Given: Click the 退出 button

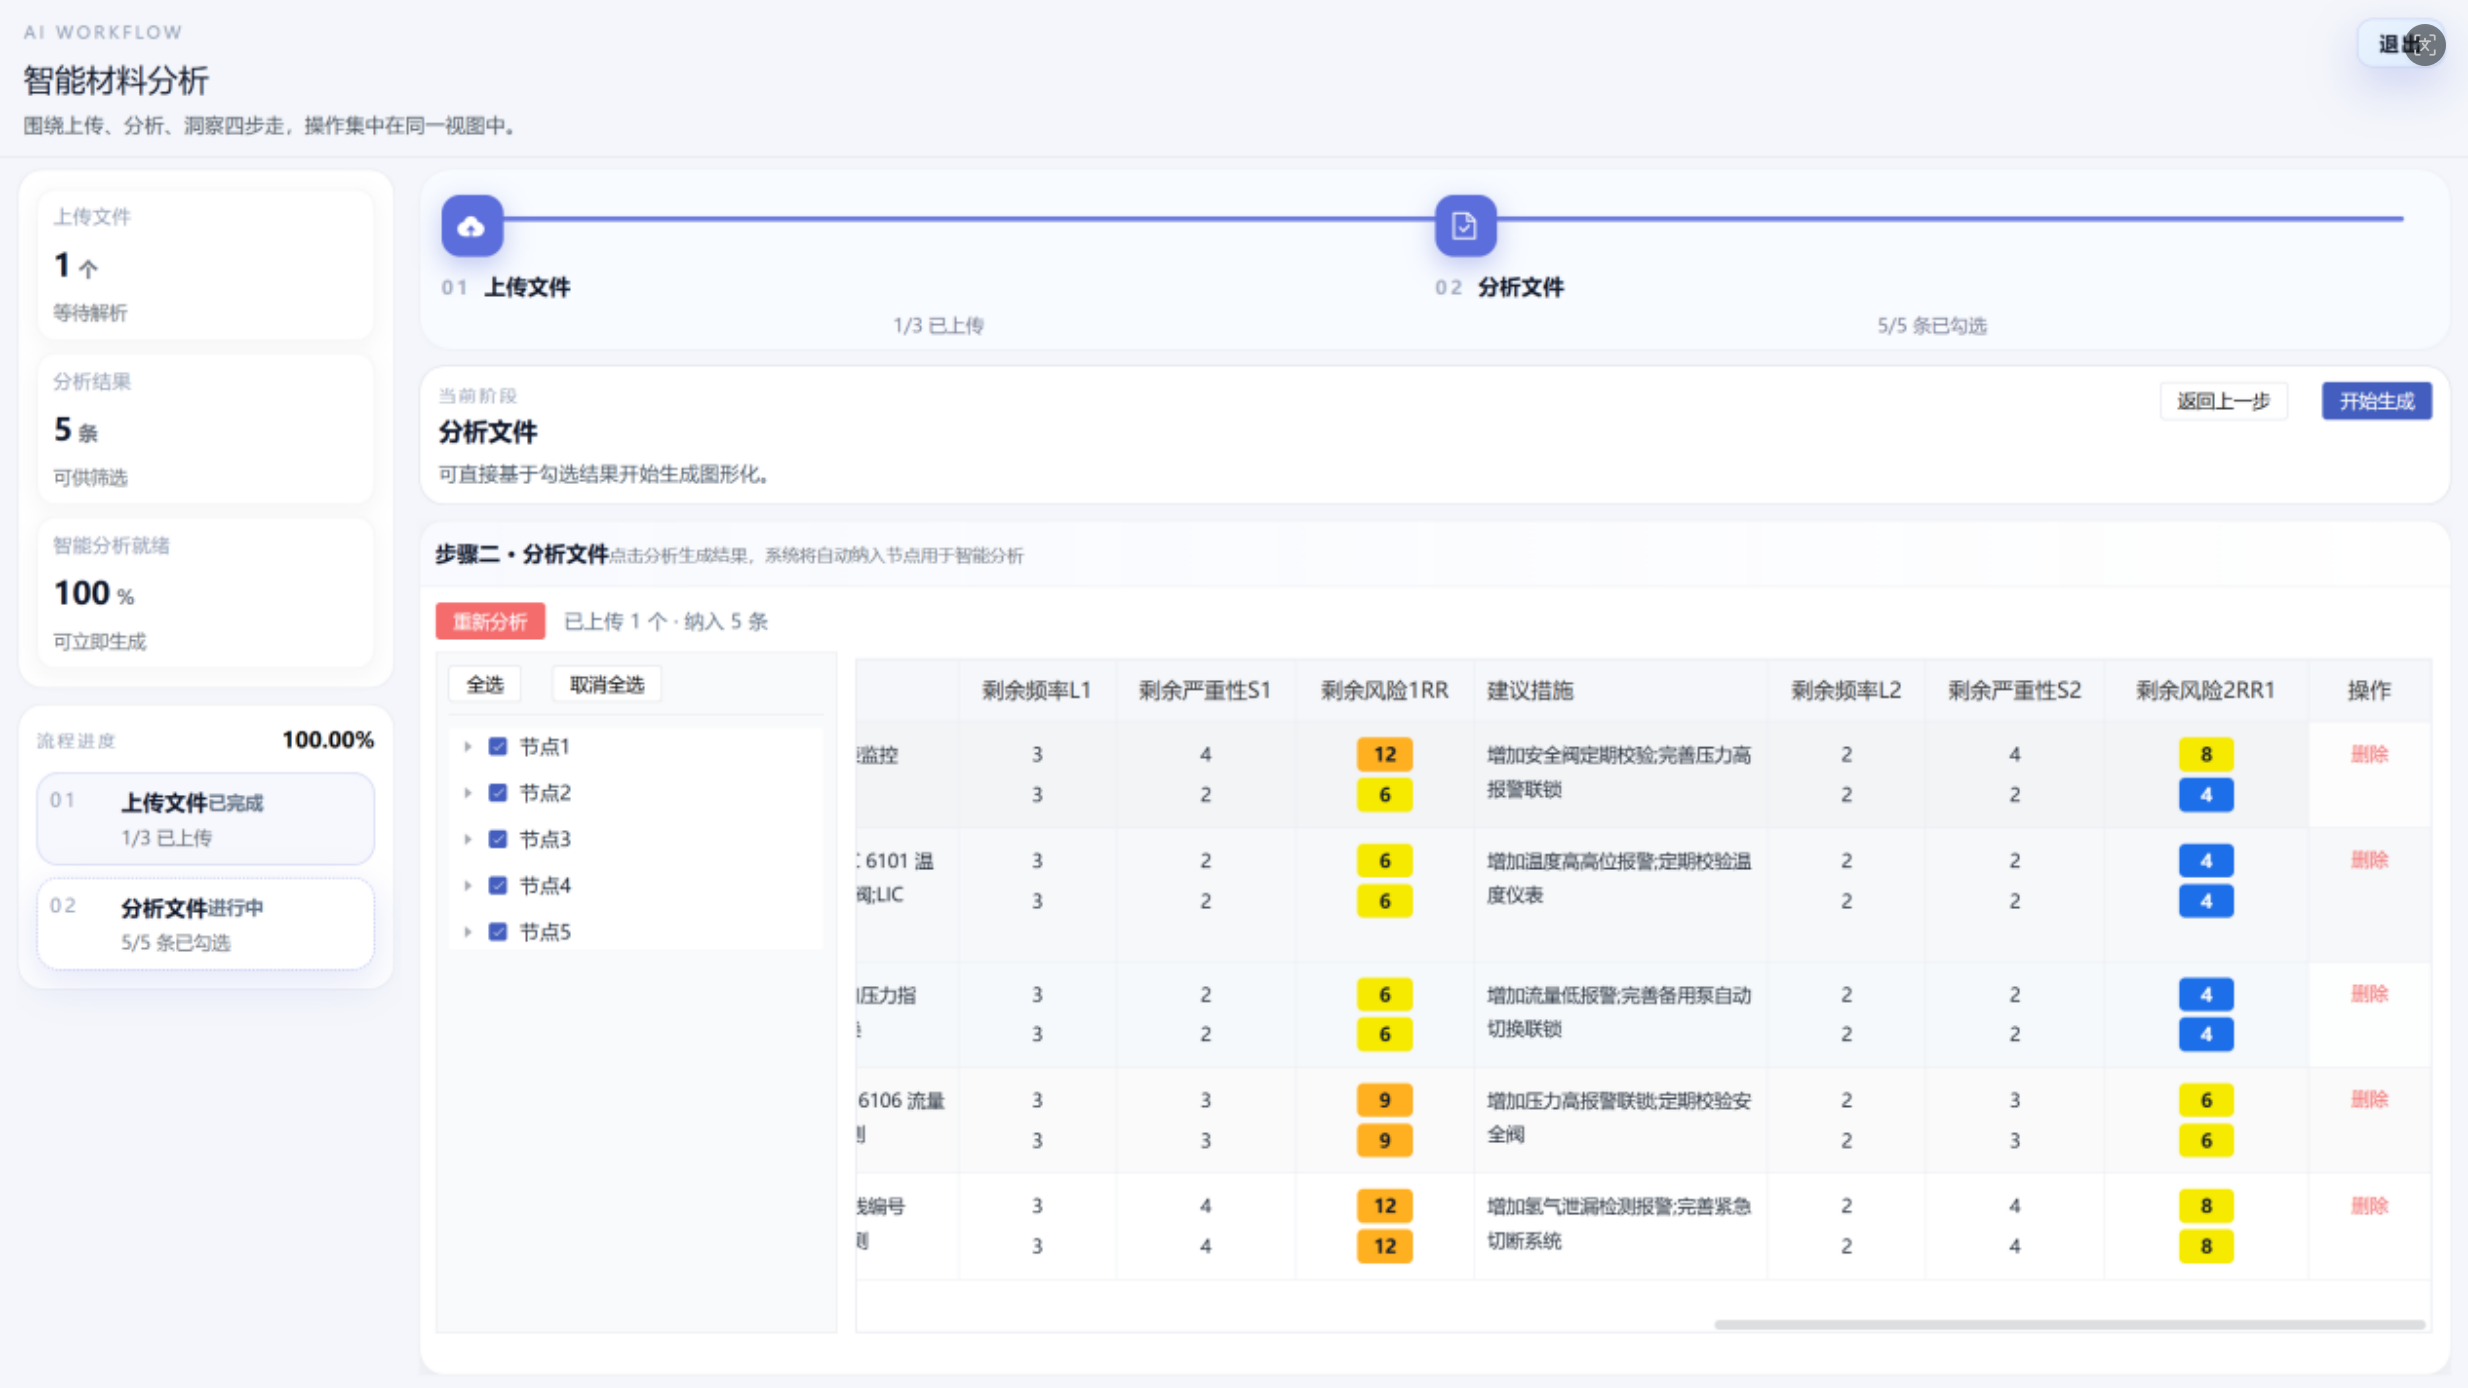Looking at the screenshot, I should point(2401,44).
